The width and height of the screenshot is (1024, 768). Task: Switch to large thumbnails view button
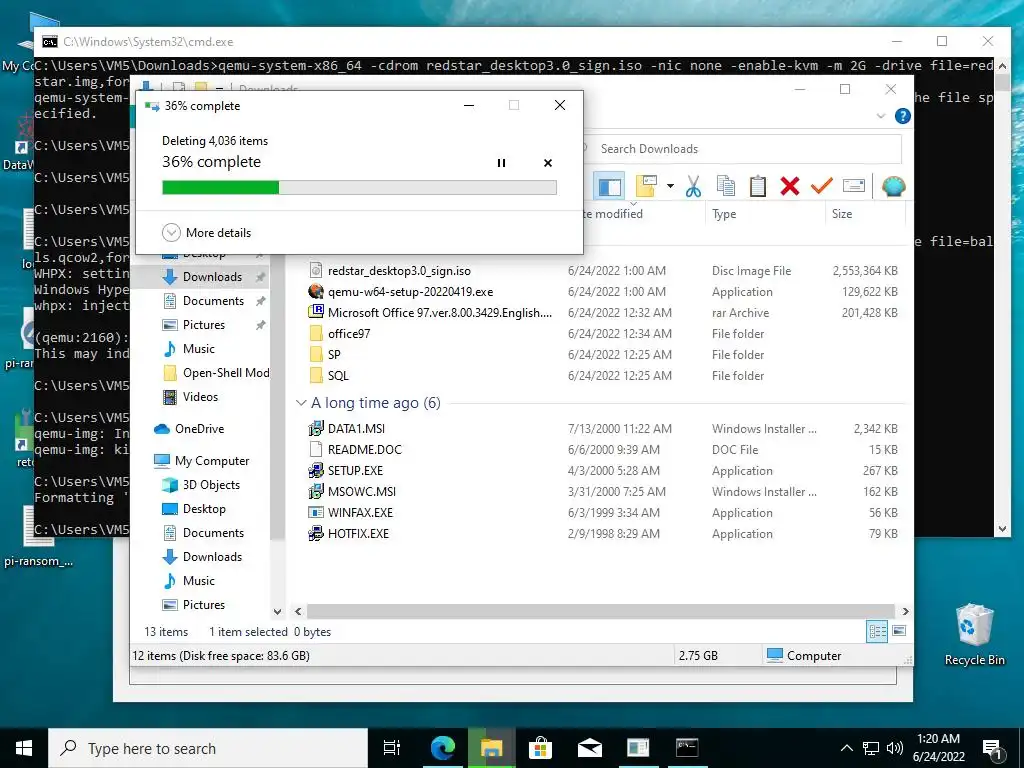(899, 632)
